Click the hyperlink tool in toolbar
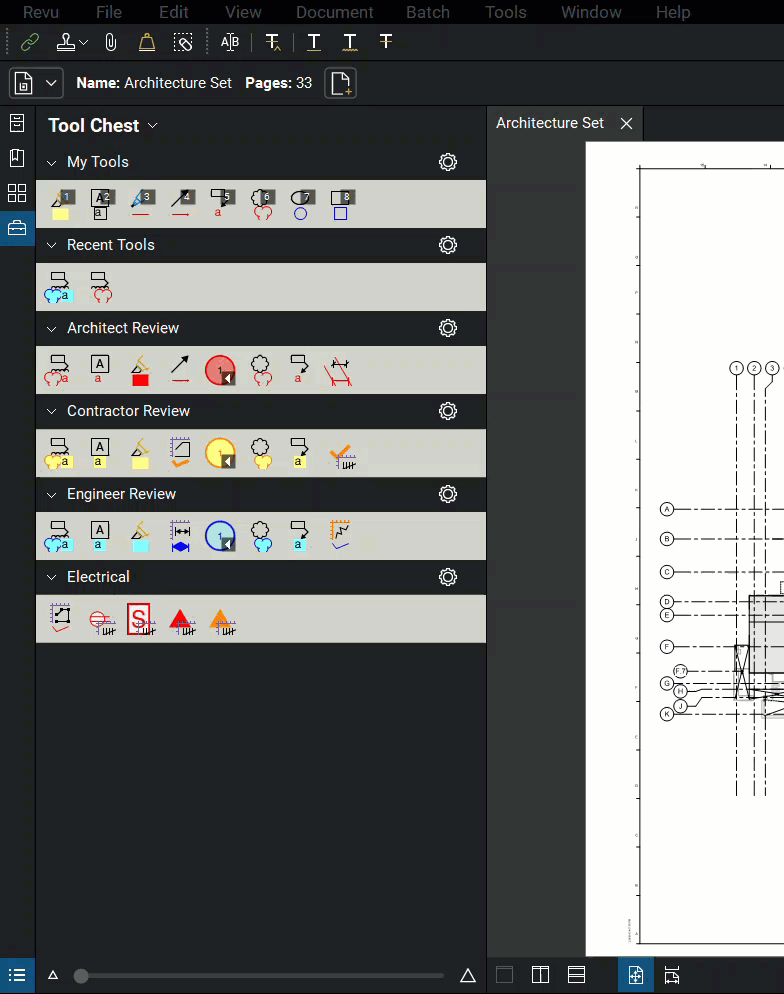Screen dimensions: 784x994 (x=30, y=42)
